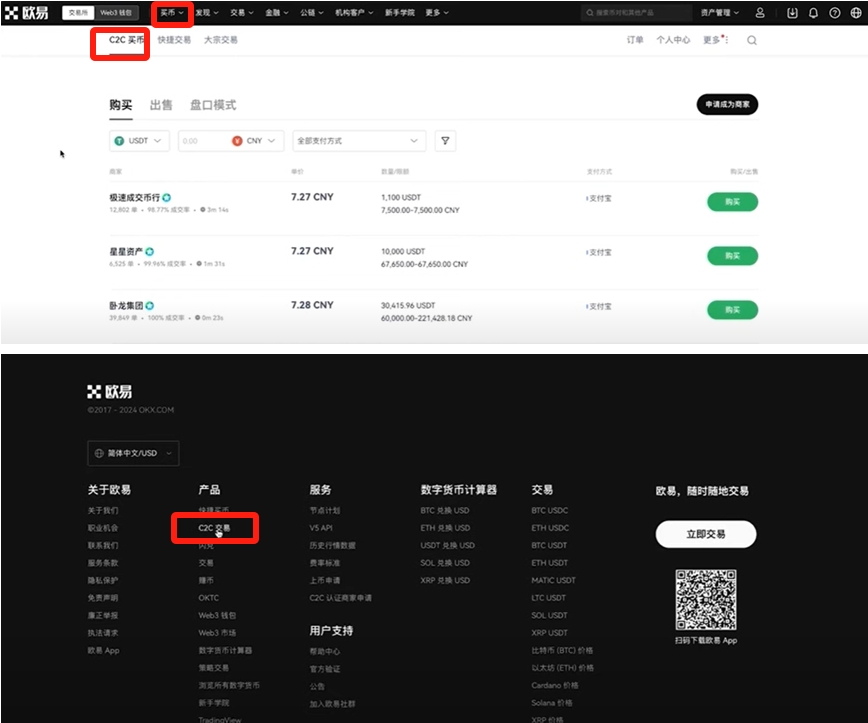Click 购买 for 极速成交币行
This screenshot has width=868, height=723.
click(x=732, y=202)
